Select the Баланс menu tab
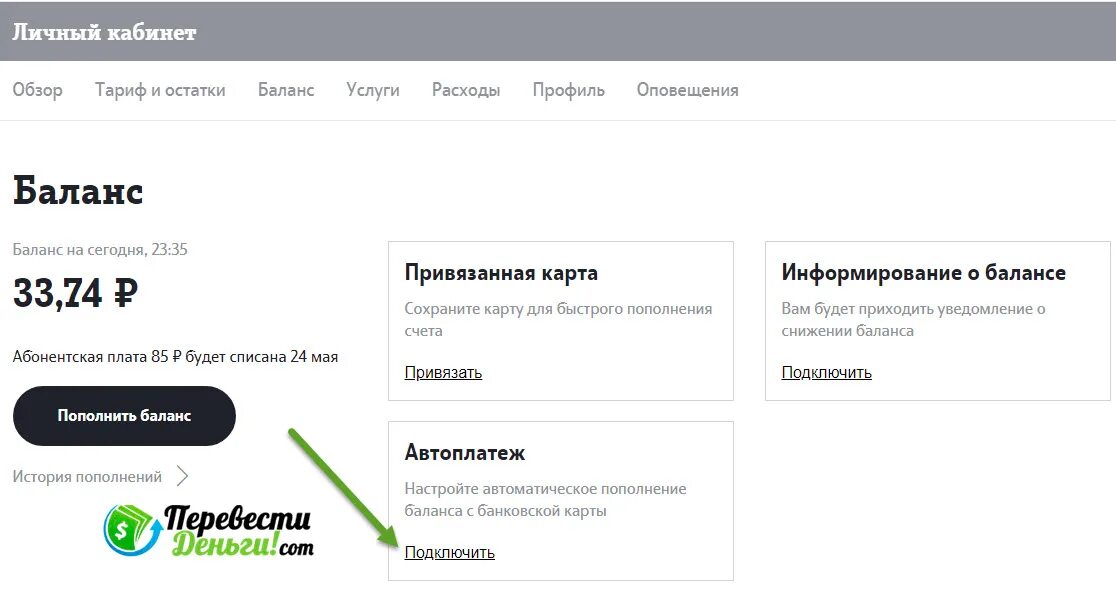 [286, 90]
